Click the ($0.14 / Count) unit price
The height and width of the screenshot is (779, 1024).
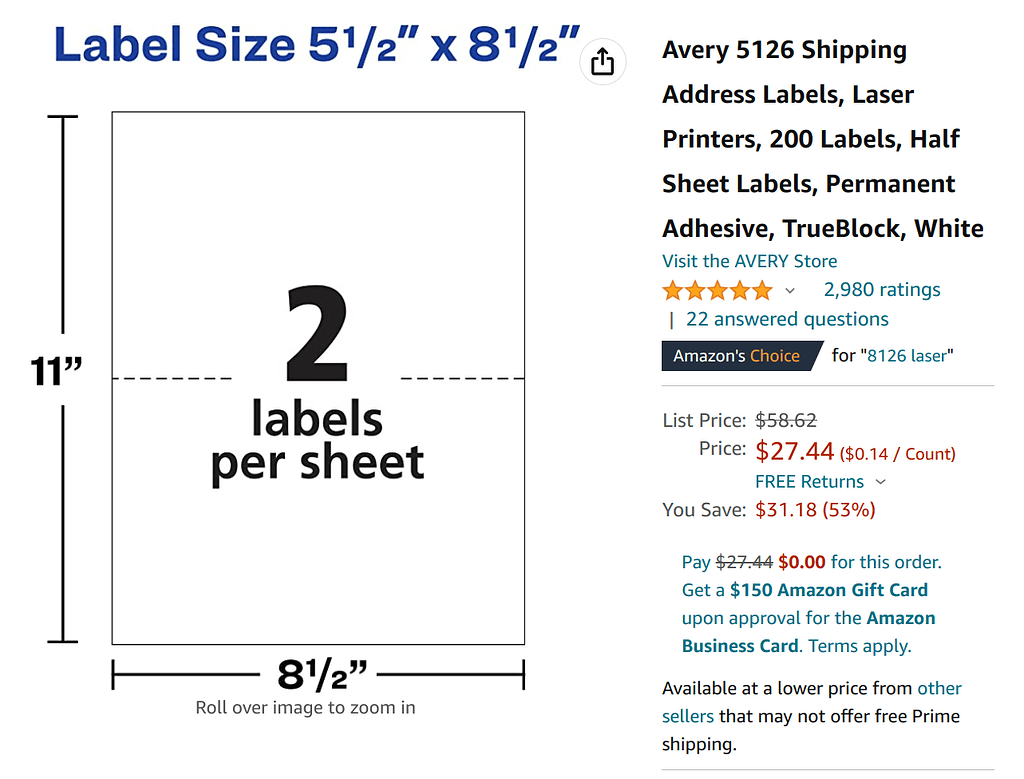pos(897,454)
